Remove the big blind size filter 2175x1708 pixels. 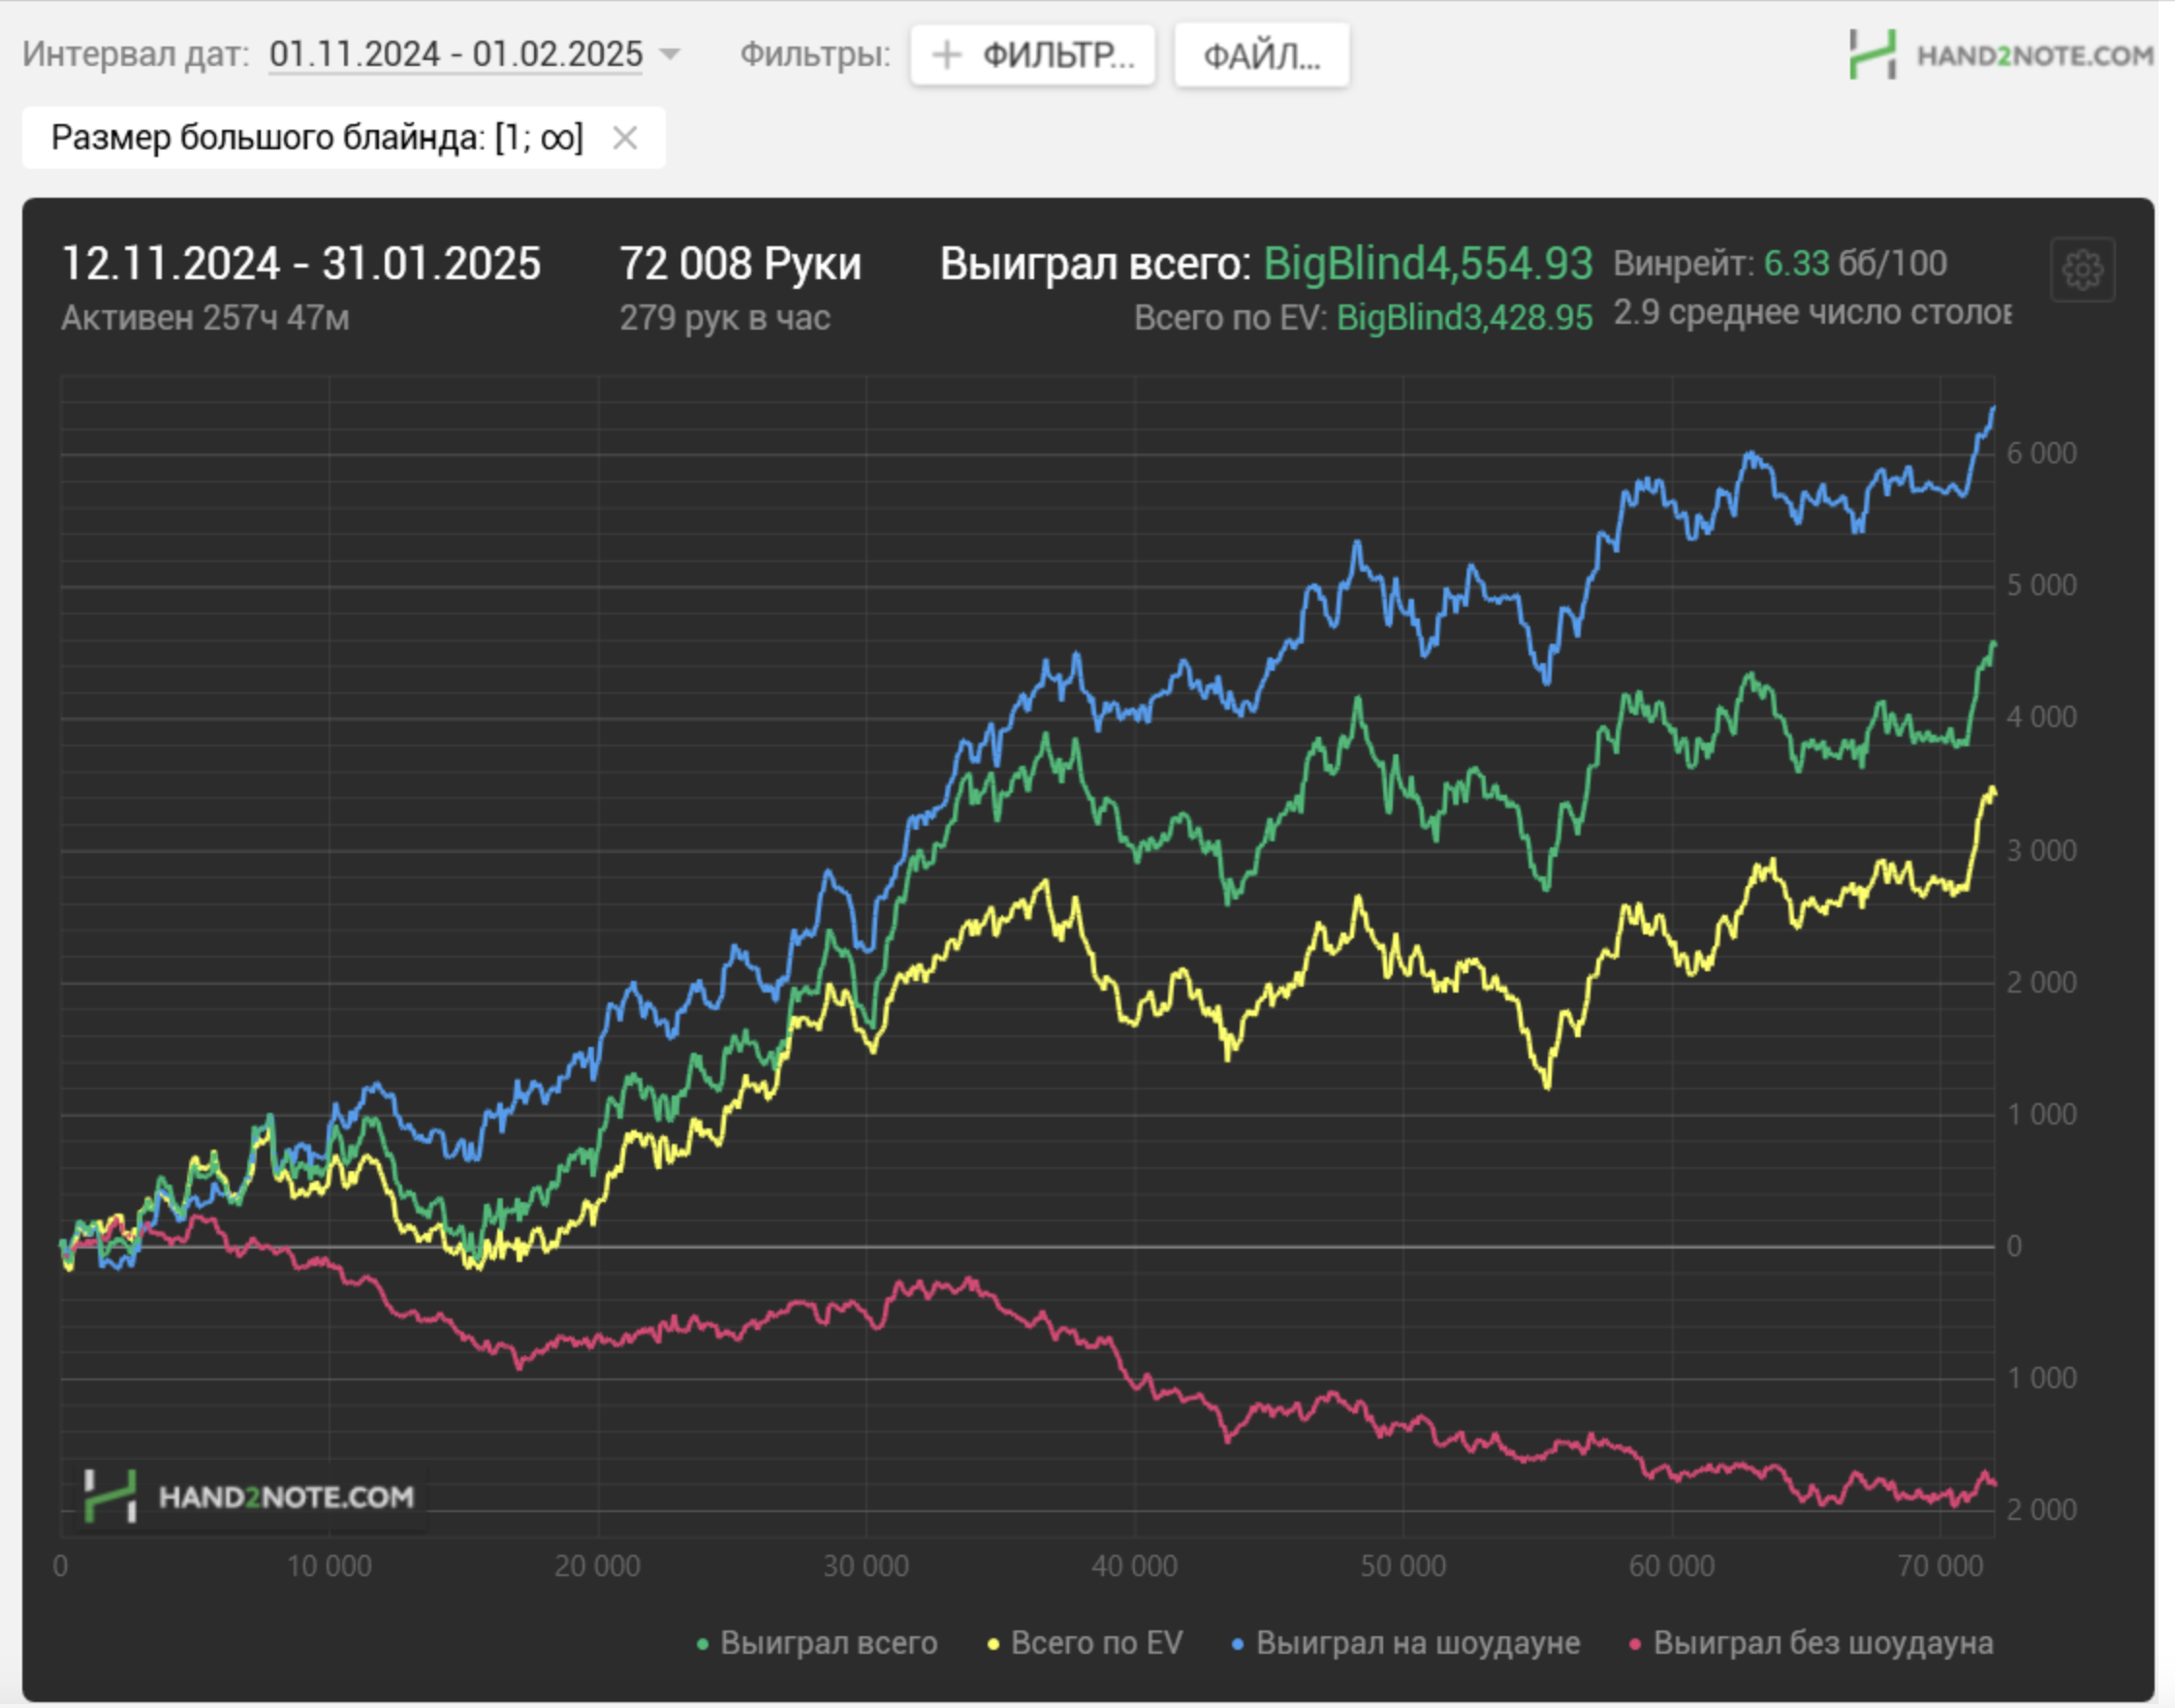tap(625, 137)
